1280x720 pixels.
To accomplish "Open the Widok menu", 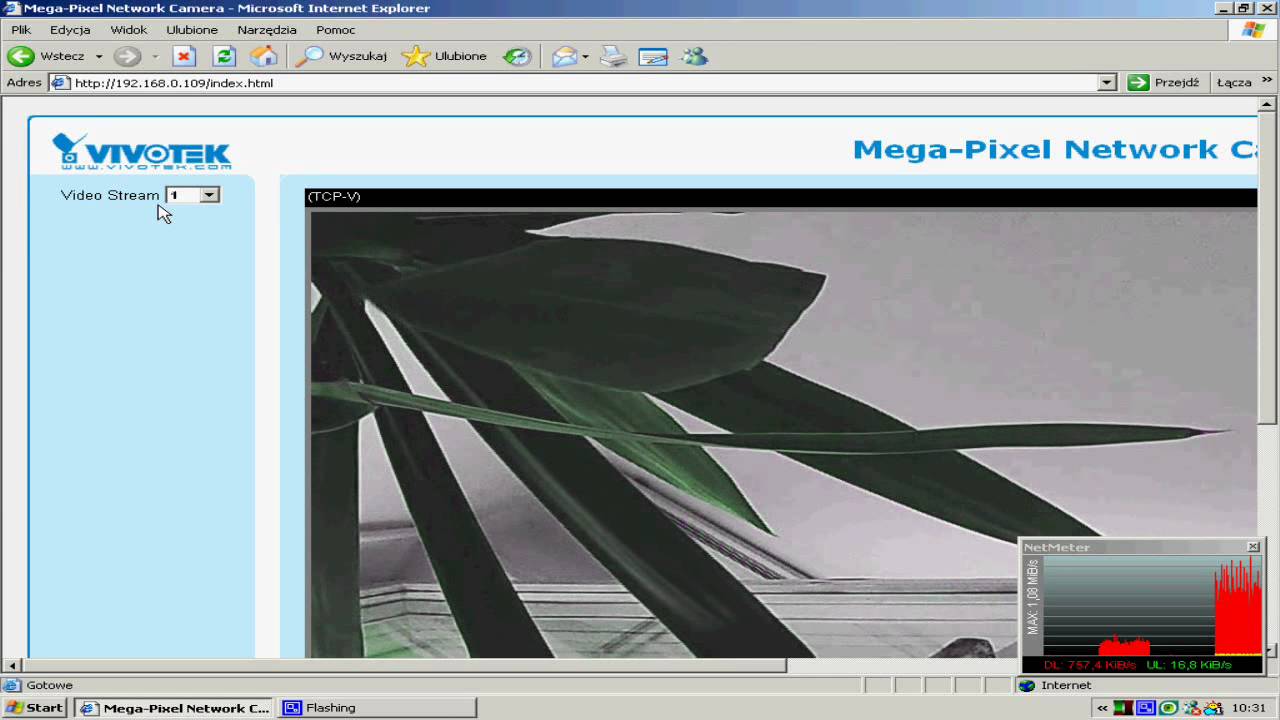I will point(129,30).
